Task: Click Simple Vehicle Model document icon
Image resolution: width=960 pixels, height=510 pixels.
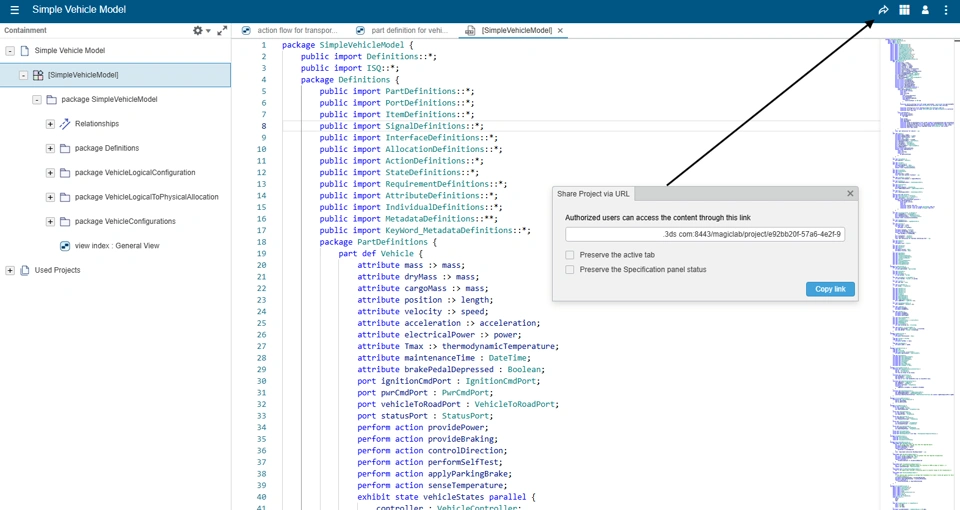Action: (24, 51)
